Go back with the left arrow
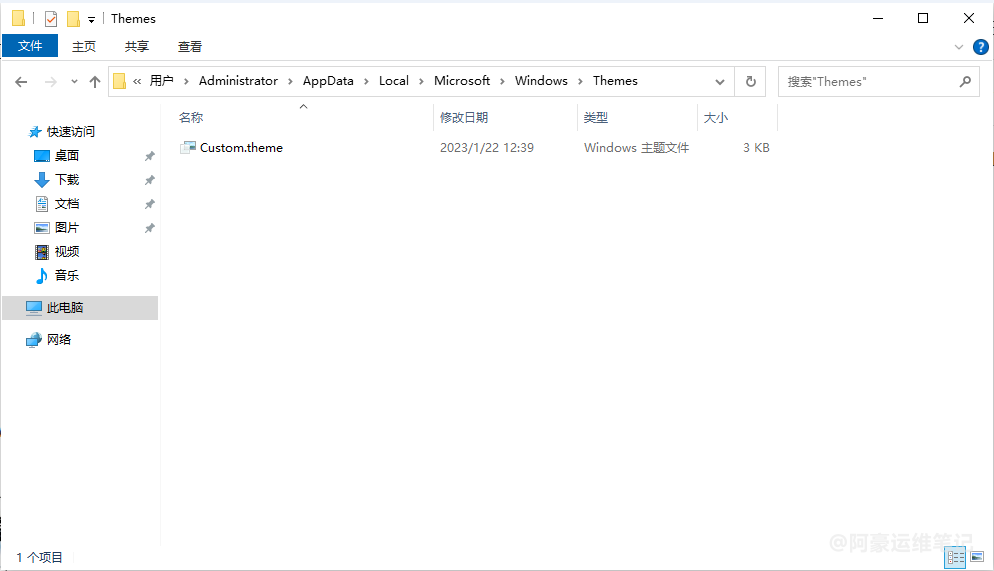 (21, 82)
